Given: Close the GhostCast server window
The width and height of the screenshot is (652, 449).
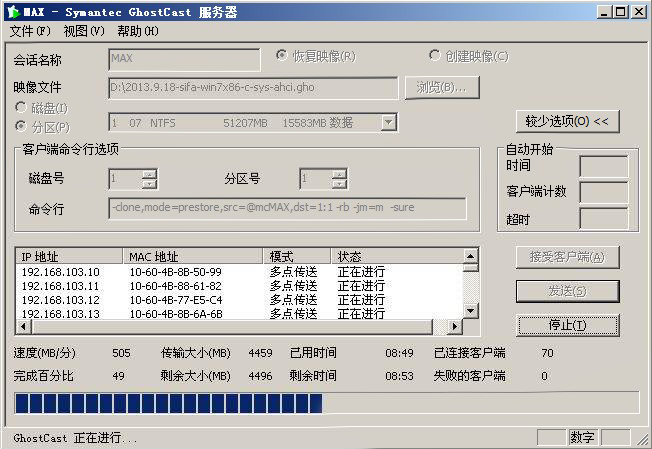Looking at the screenshot, I should tap(638, 12).
